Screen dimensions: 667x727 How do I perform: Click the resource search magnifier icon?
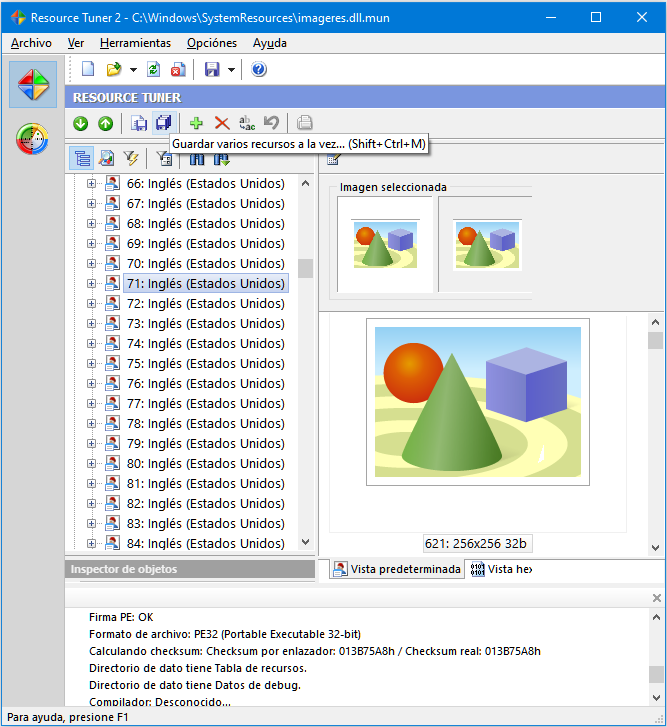[107, 159]
